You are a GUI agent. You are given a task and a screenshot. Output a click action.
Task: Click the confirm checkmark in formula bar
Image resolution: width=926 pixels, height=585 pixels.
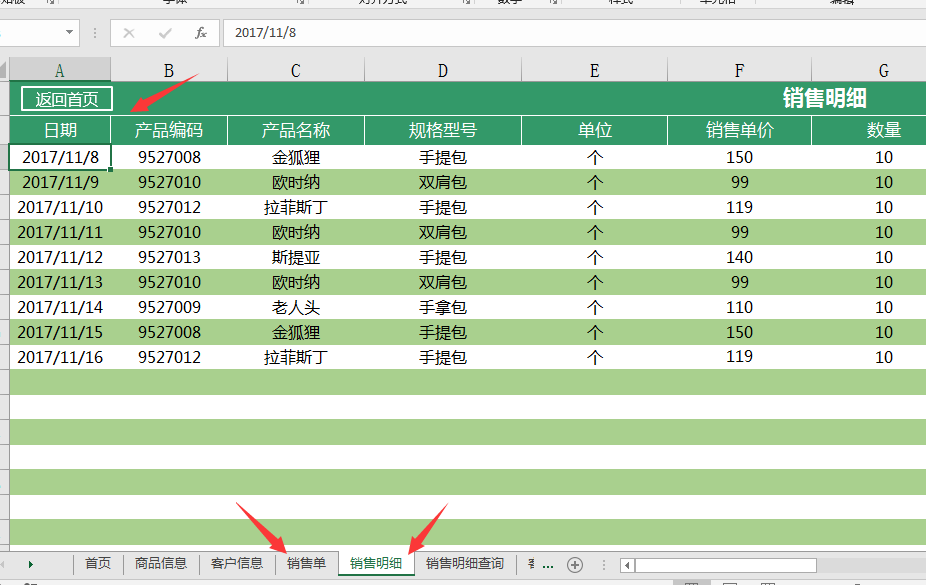[x=165, y=33]
